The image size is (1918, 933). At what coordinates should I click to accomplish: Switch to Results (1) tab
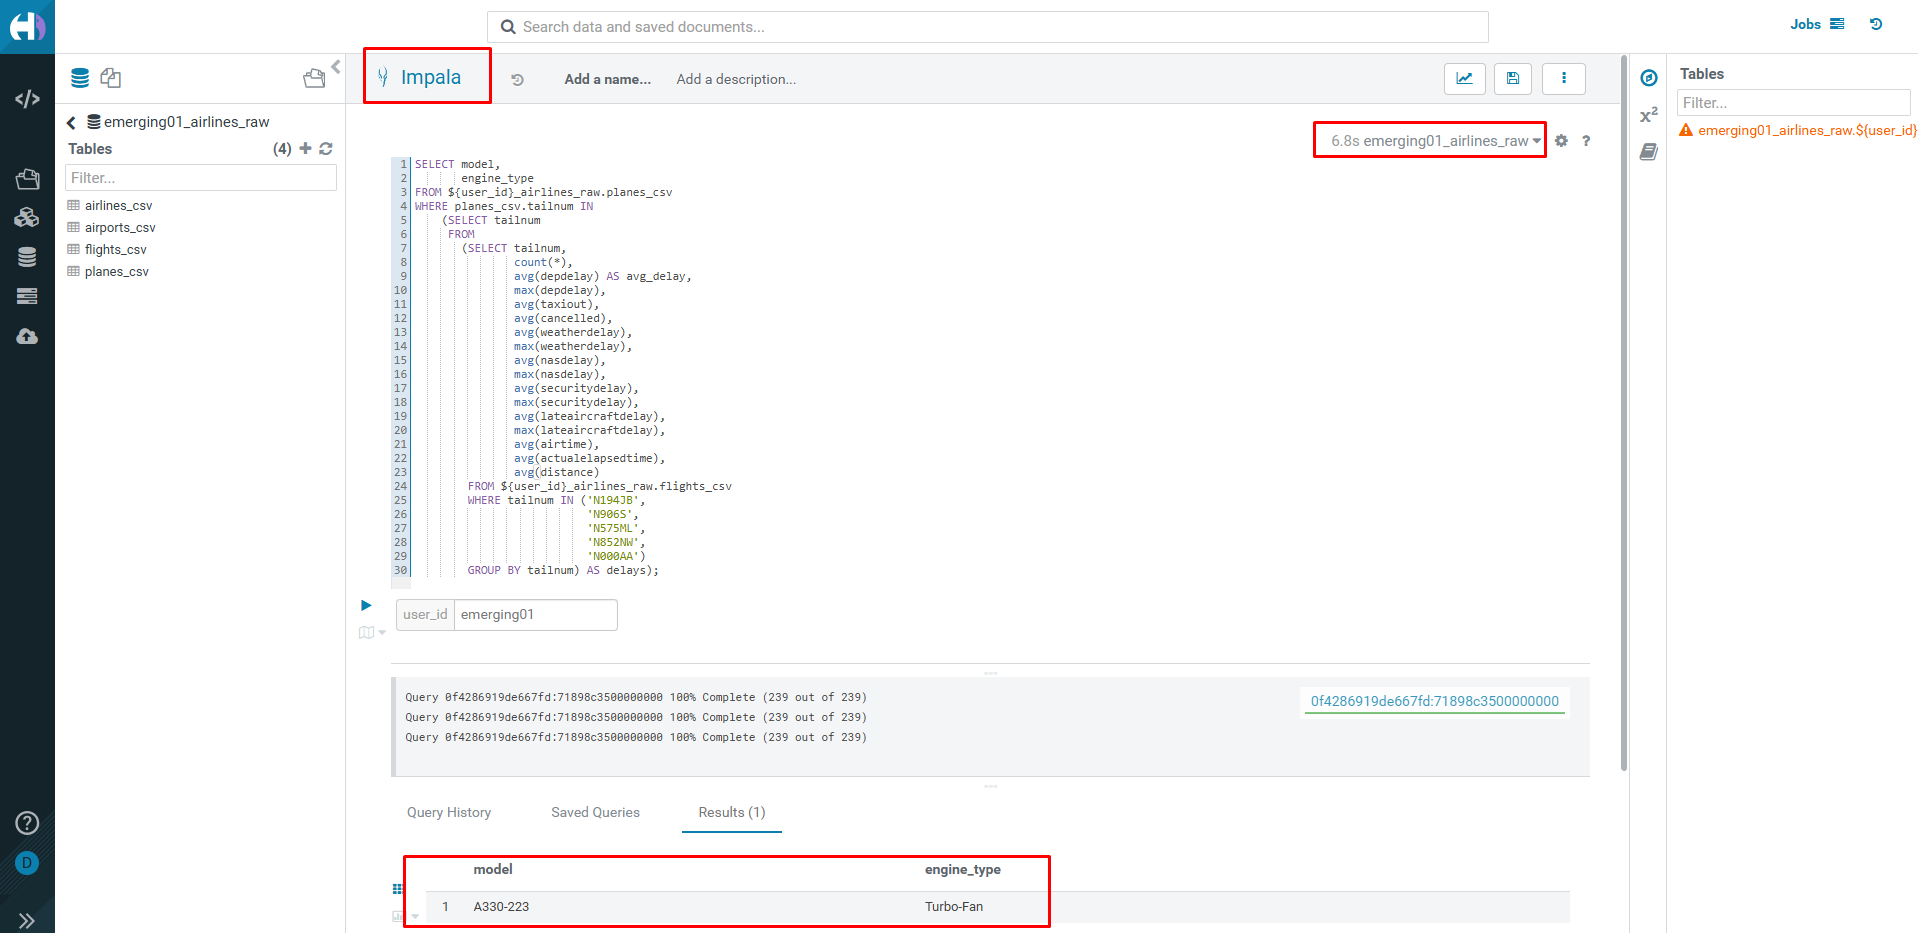coord(732,812)
